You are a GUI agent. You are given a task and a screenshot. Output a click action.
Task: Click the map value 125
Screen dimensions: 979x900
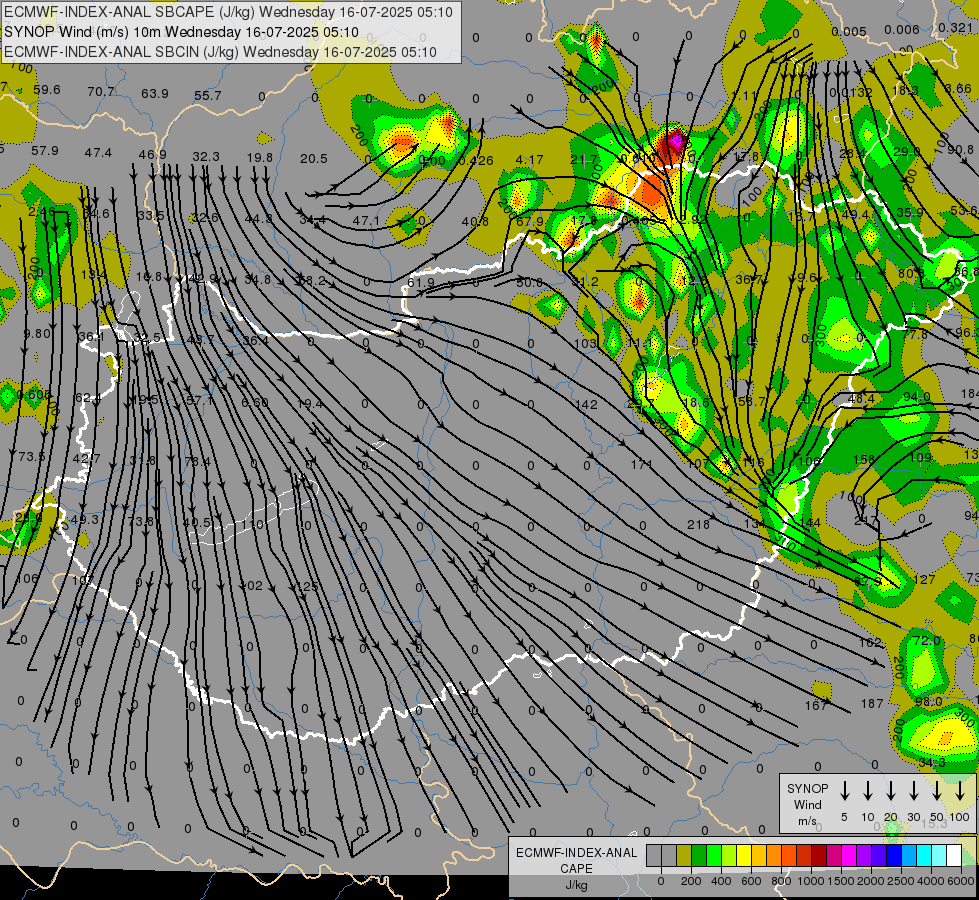tap(307, 586)
